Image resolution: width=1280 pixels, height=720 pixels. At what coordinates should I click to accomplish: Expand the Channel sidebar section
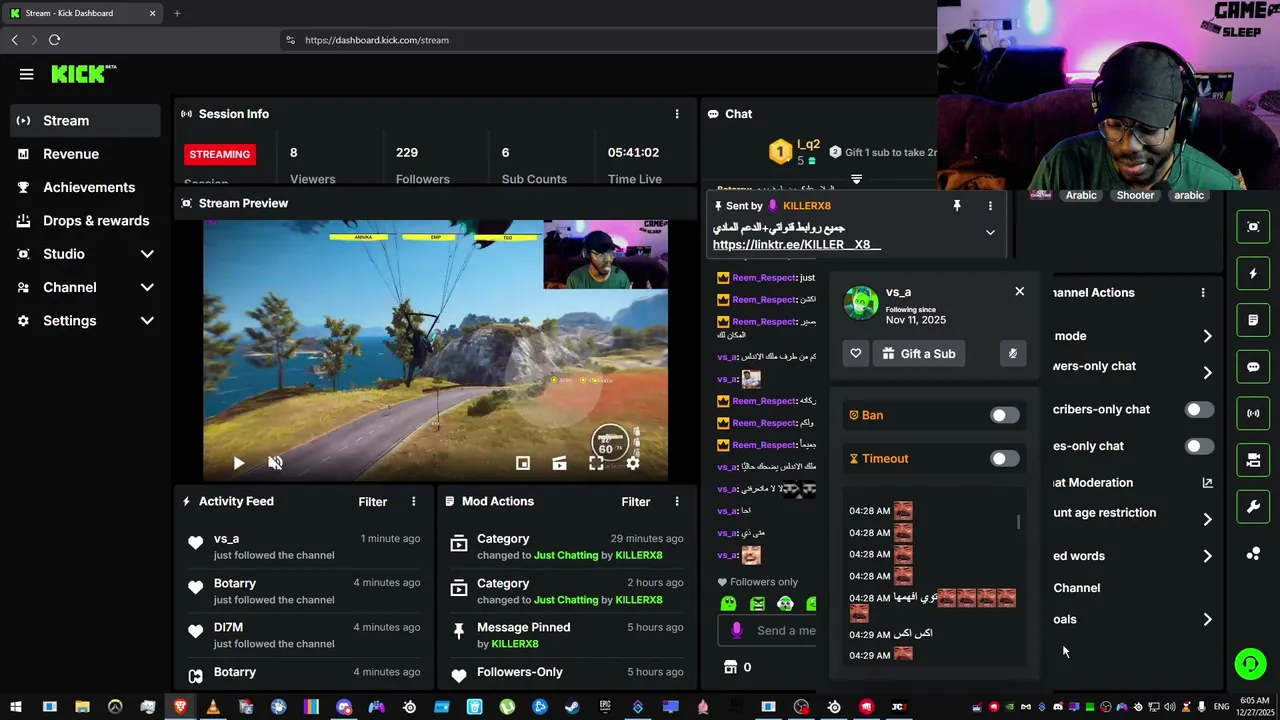coord(147,287)
